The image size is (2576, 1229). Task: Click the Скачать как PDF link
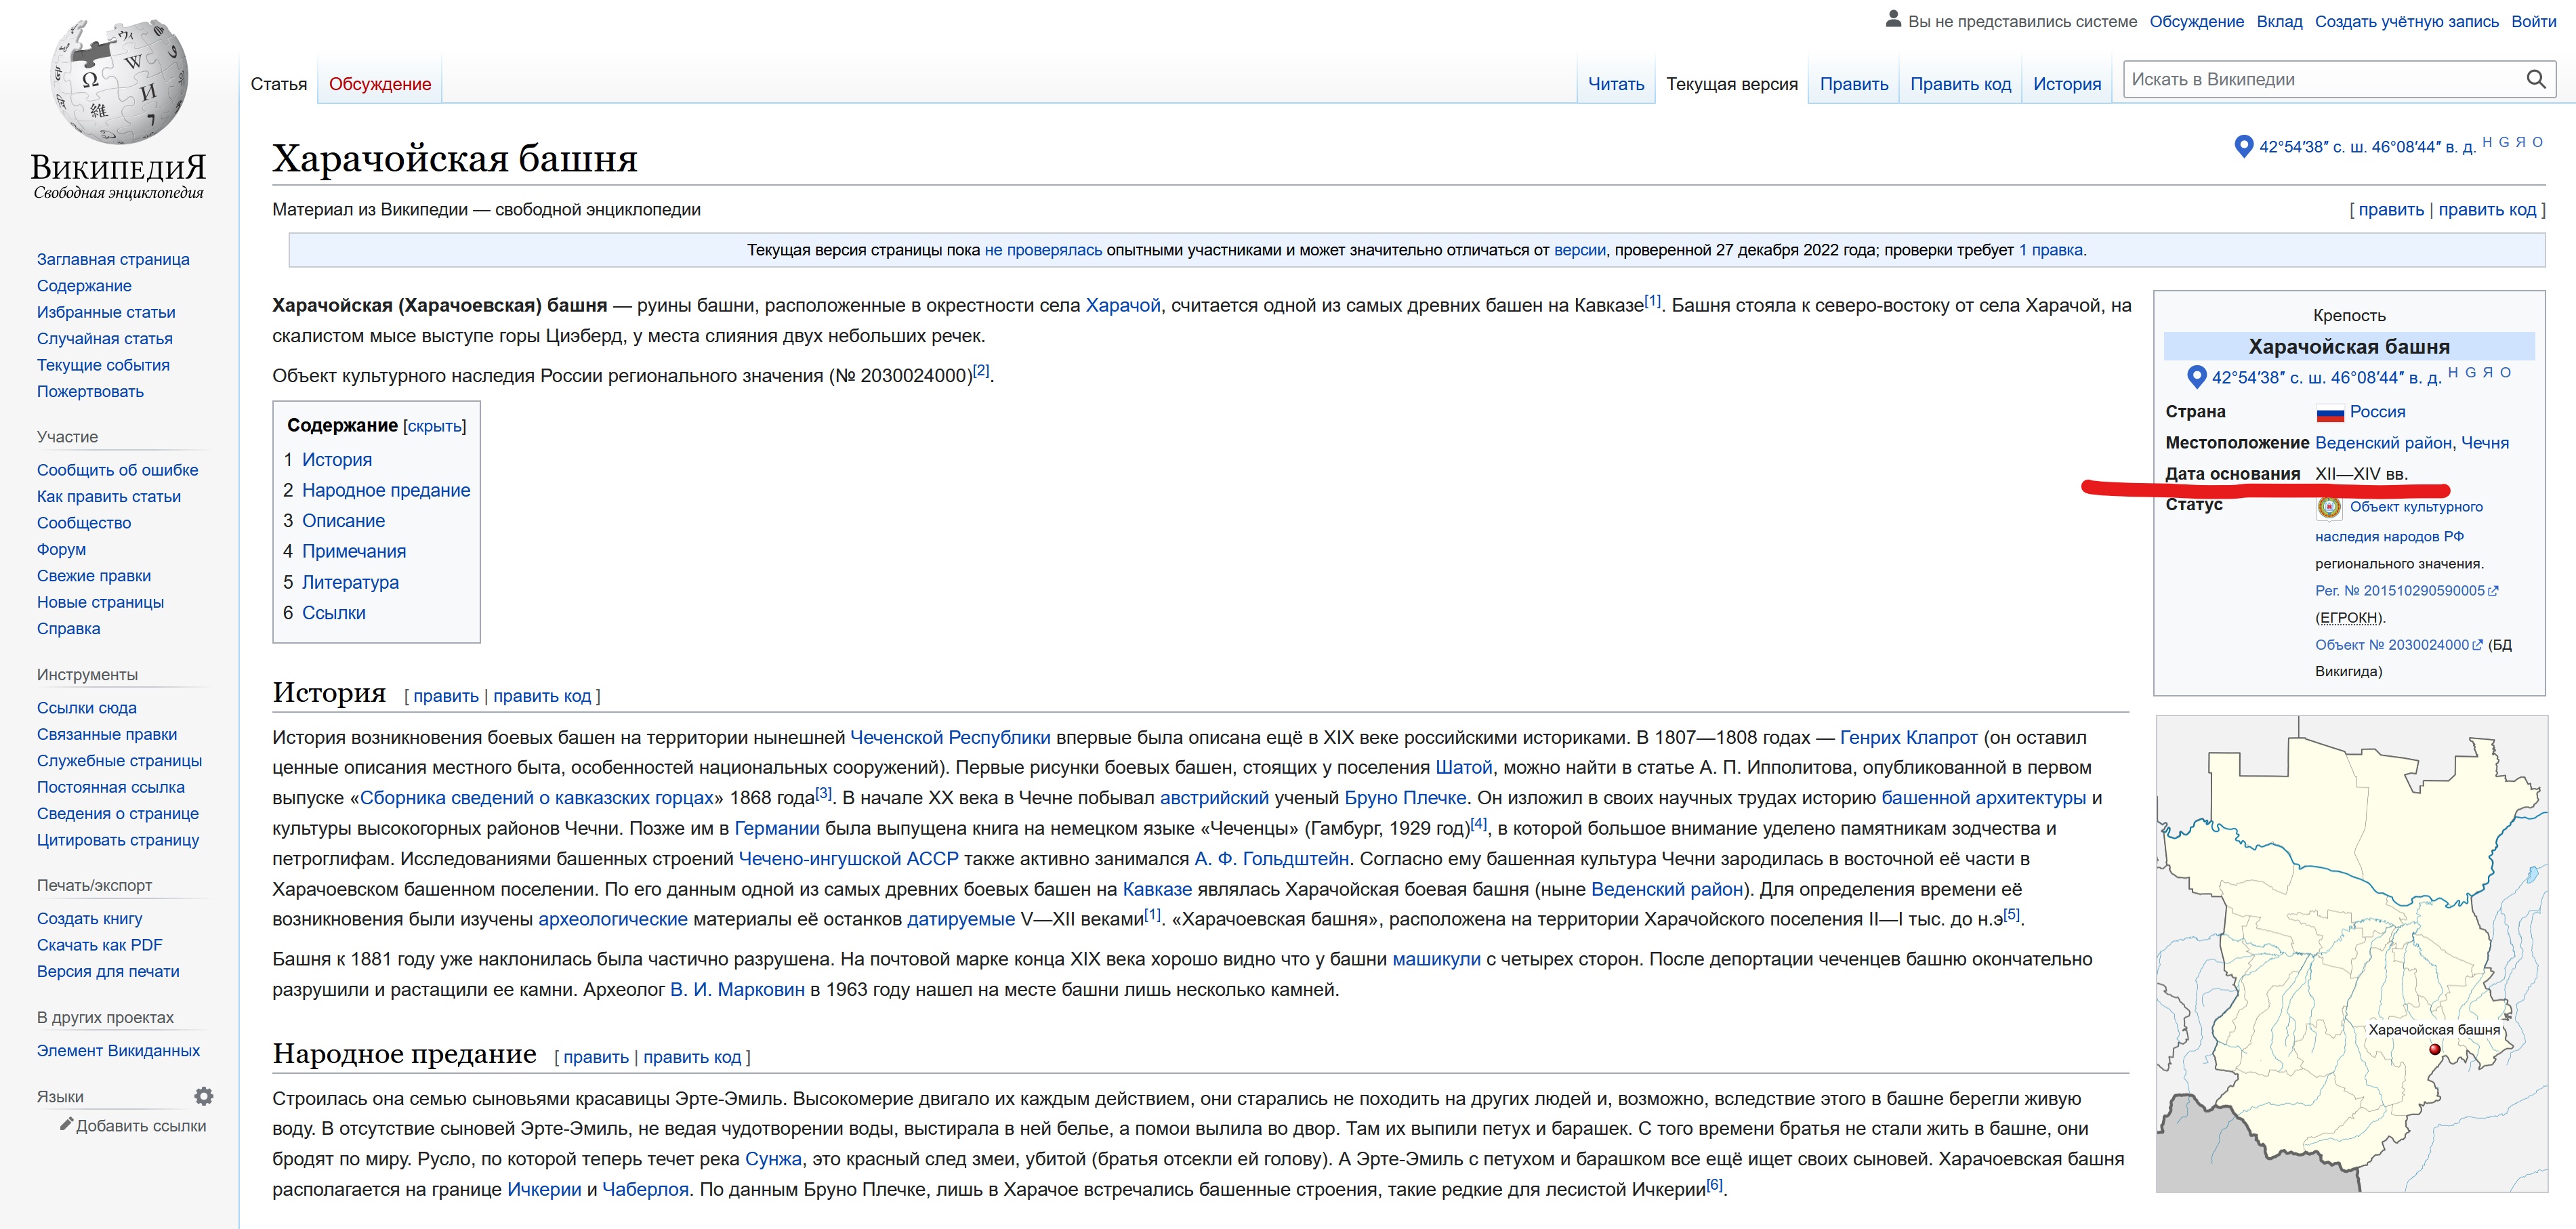pos(99,945)
